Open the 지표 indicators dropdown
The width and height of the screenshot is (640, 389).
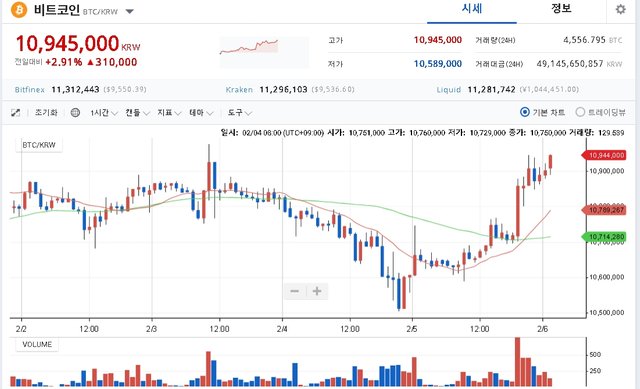[169, 113]
